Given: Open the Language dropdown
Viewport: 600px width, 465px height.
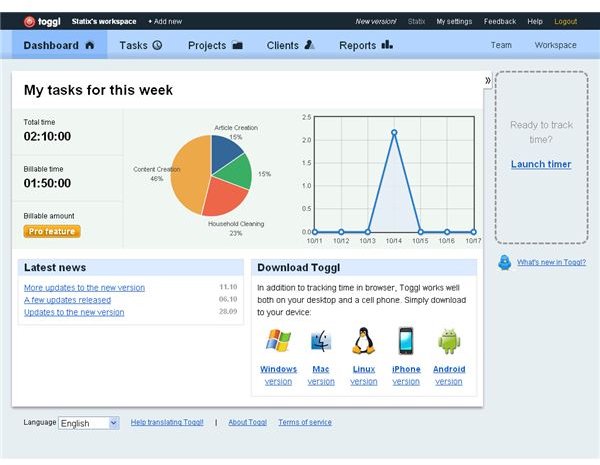Looking at the screenshot, I should [89, 423].
